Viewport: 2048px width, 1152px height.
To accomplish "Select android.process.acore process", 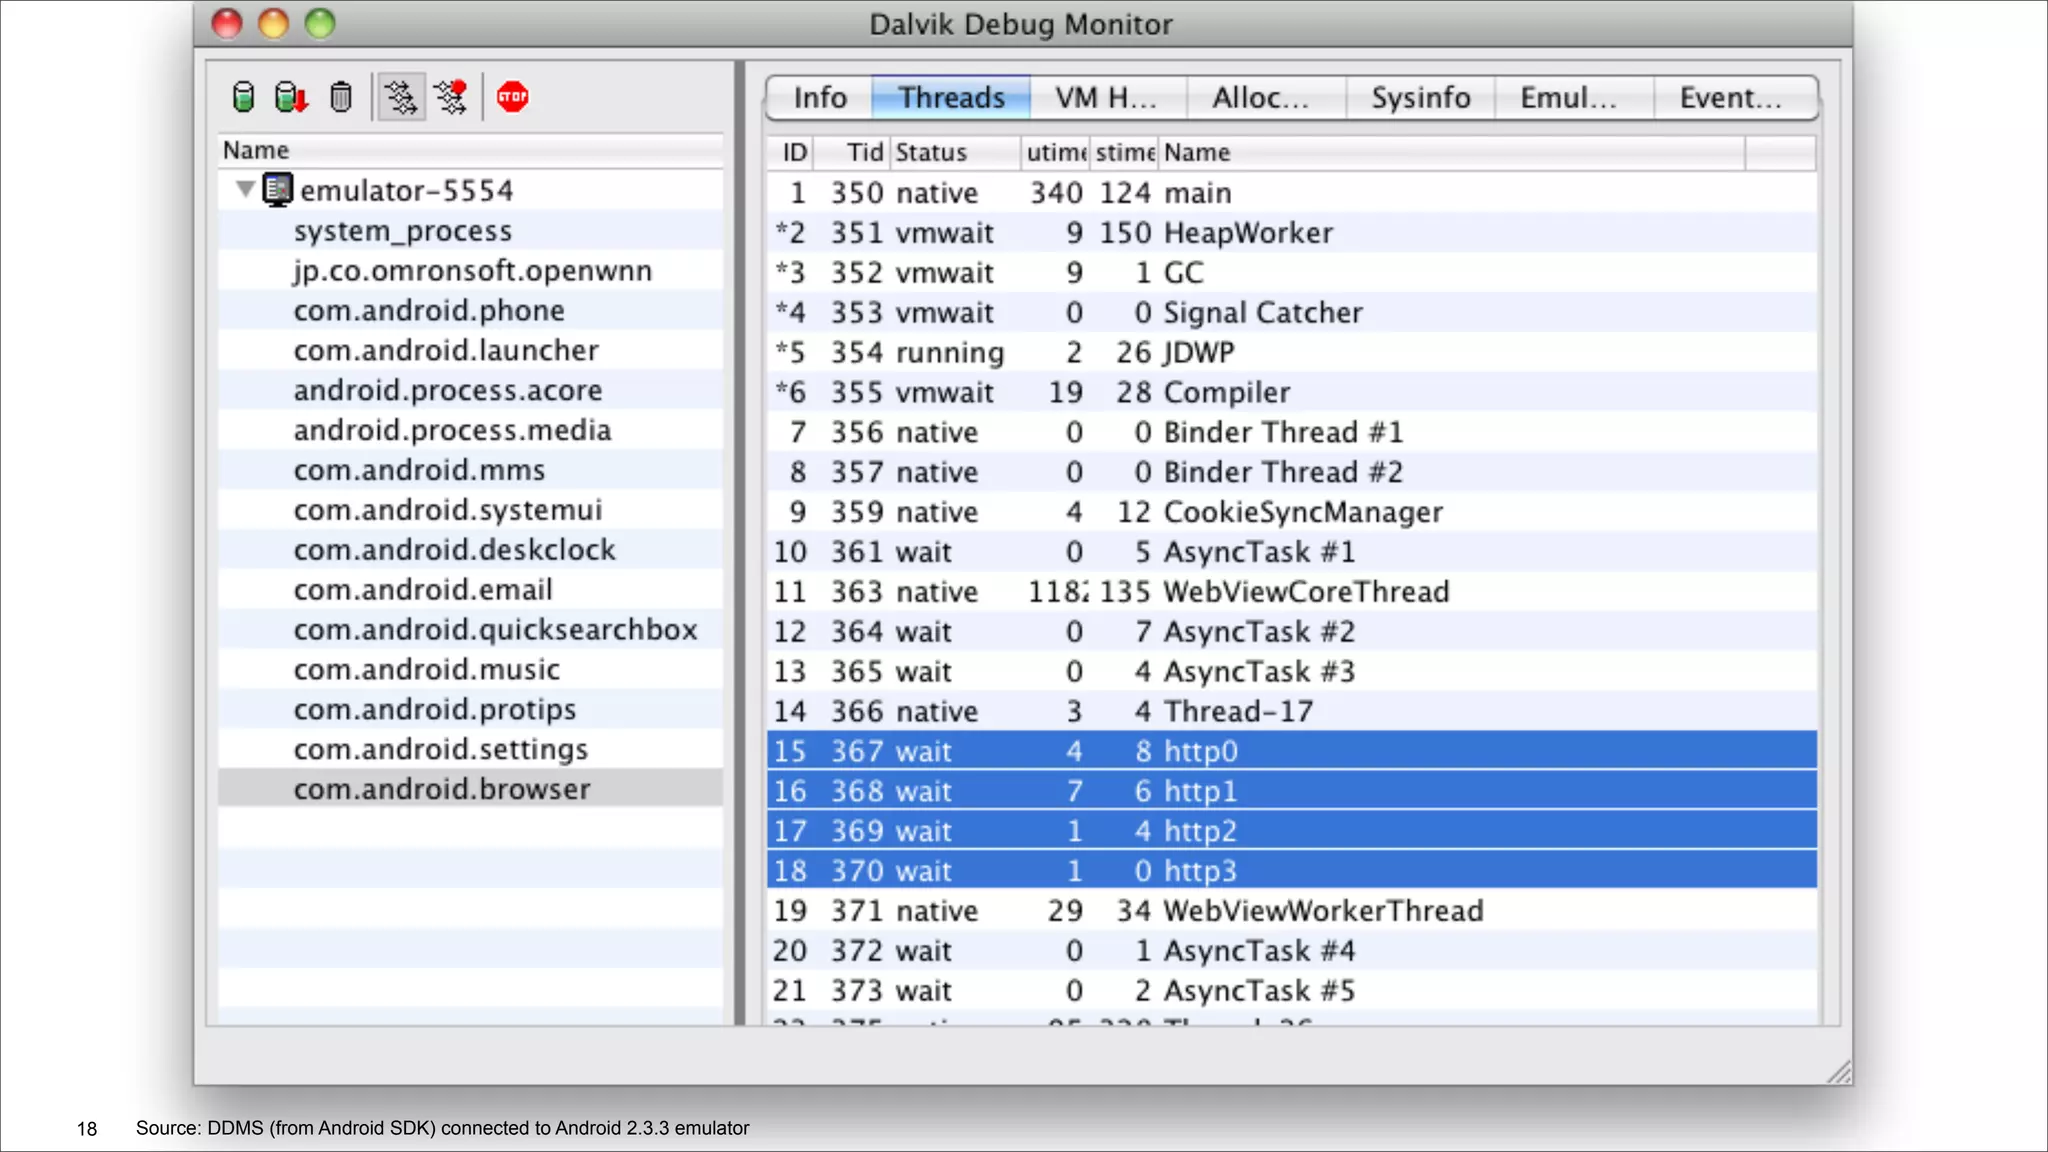I will [x=470, y=390].
